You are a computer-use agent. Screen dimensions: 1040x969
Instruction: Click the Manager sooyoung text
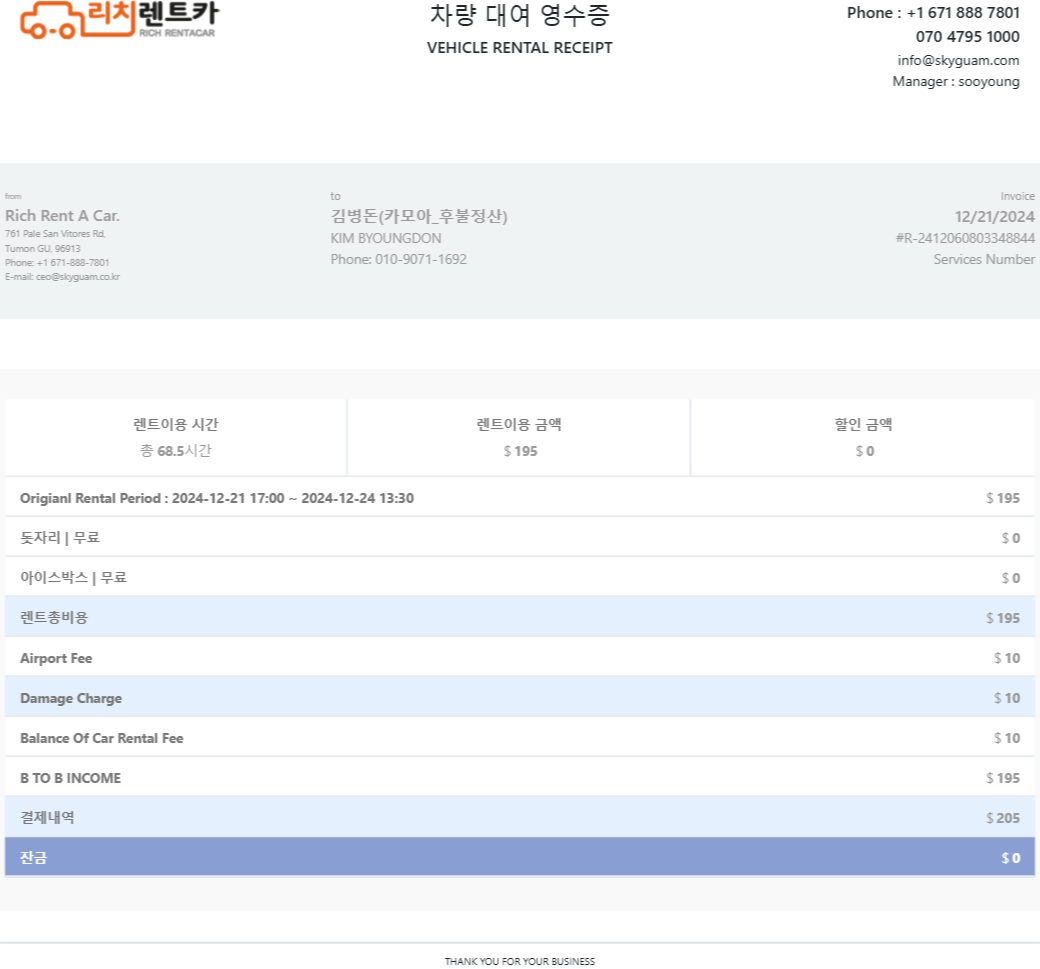click(955, 82)
